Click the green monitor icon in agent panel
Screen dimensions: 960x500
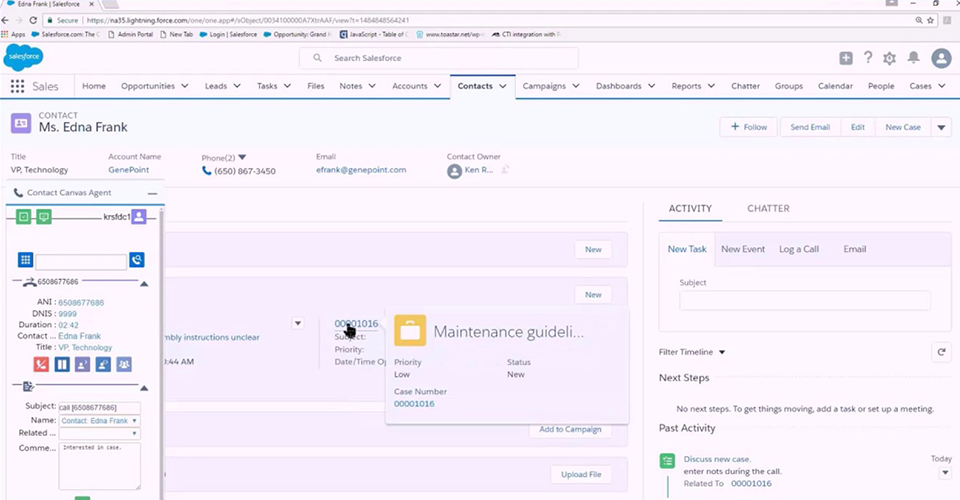(x=44, y=217)
